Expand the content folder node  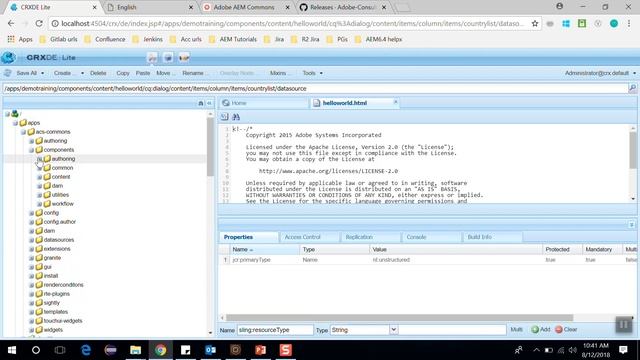[x=40, y=177]
